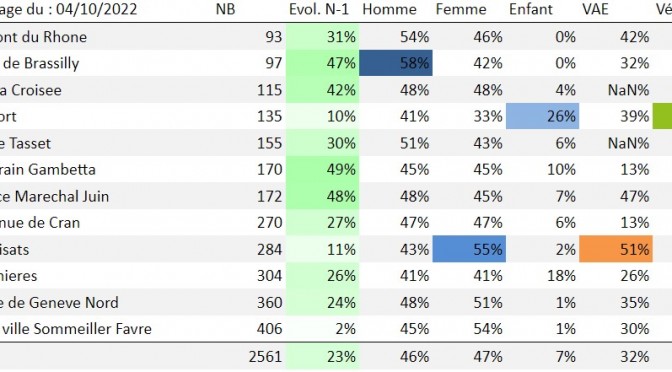The image size is (672, 372).
Task: Select the 406 count cell
Action: coord(270,329)
